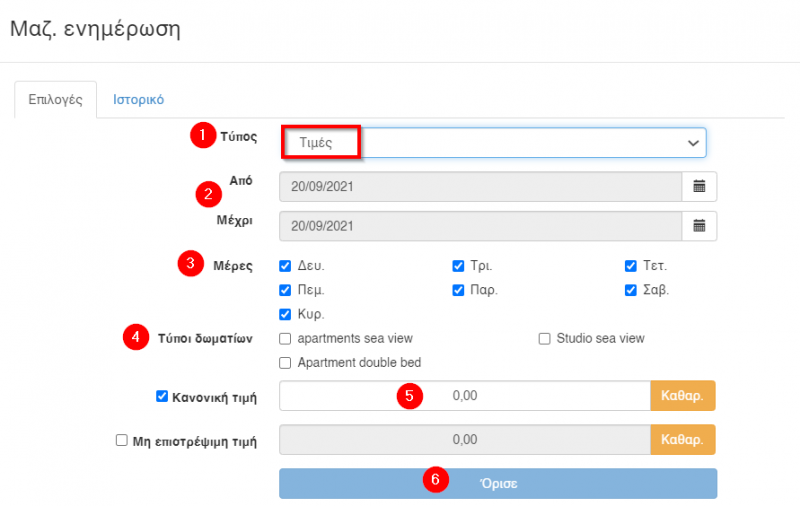Viewport: 800px width, 506px height.
Task: Uncheck the Κυρ. day checkbox
Action: pyautogui.click(x=286, y=314)
